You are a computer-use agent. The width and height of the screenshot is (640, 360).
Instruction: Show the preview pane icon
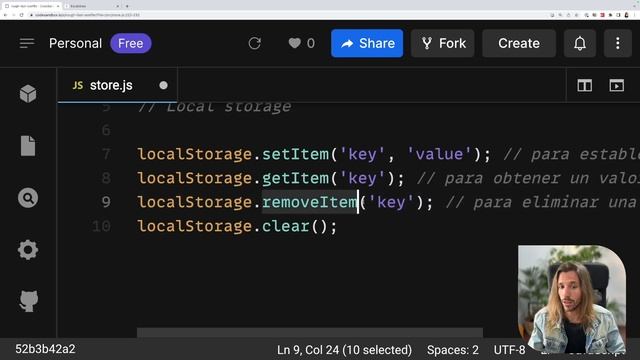pyautogui.click(x=616, y=85)
